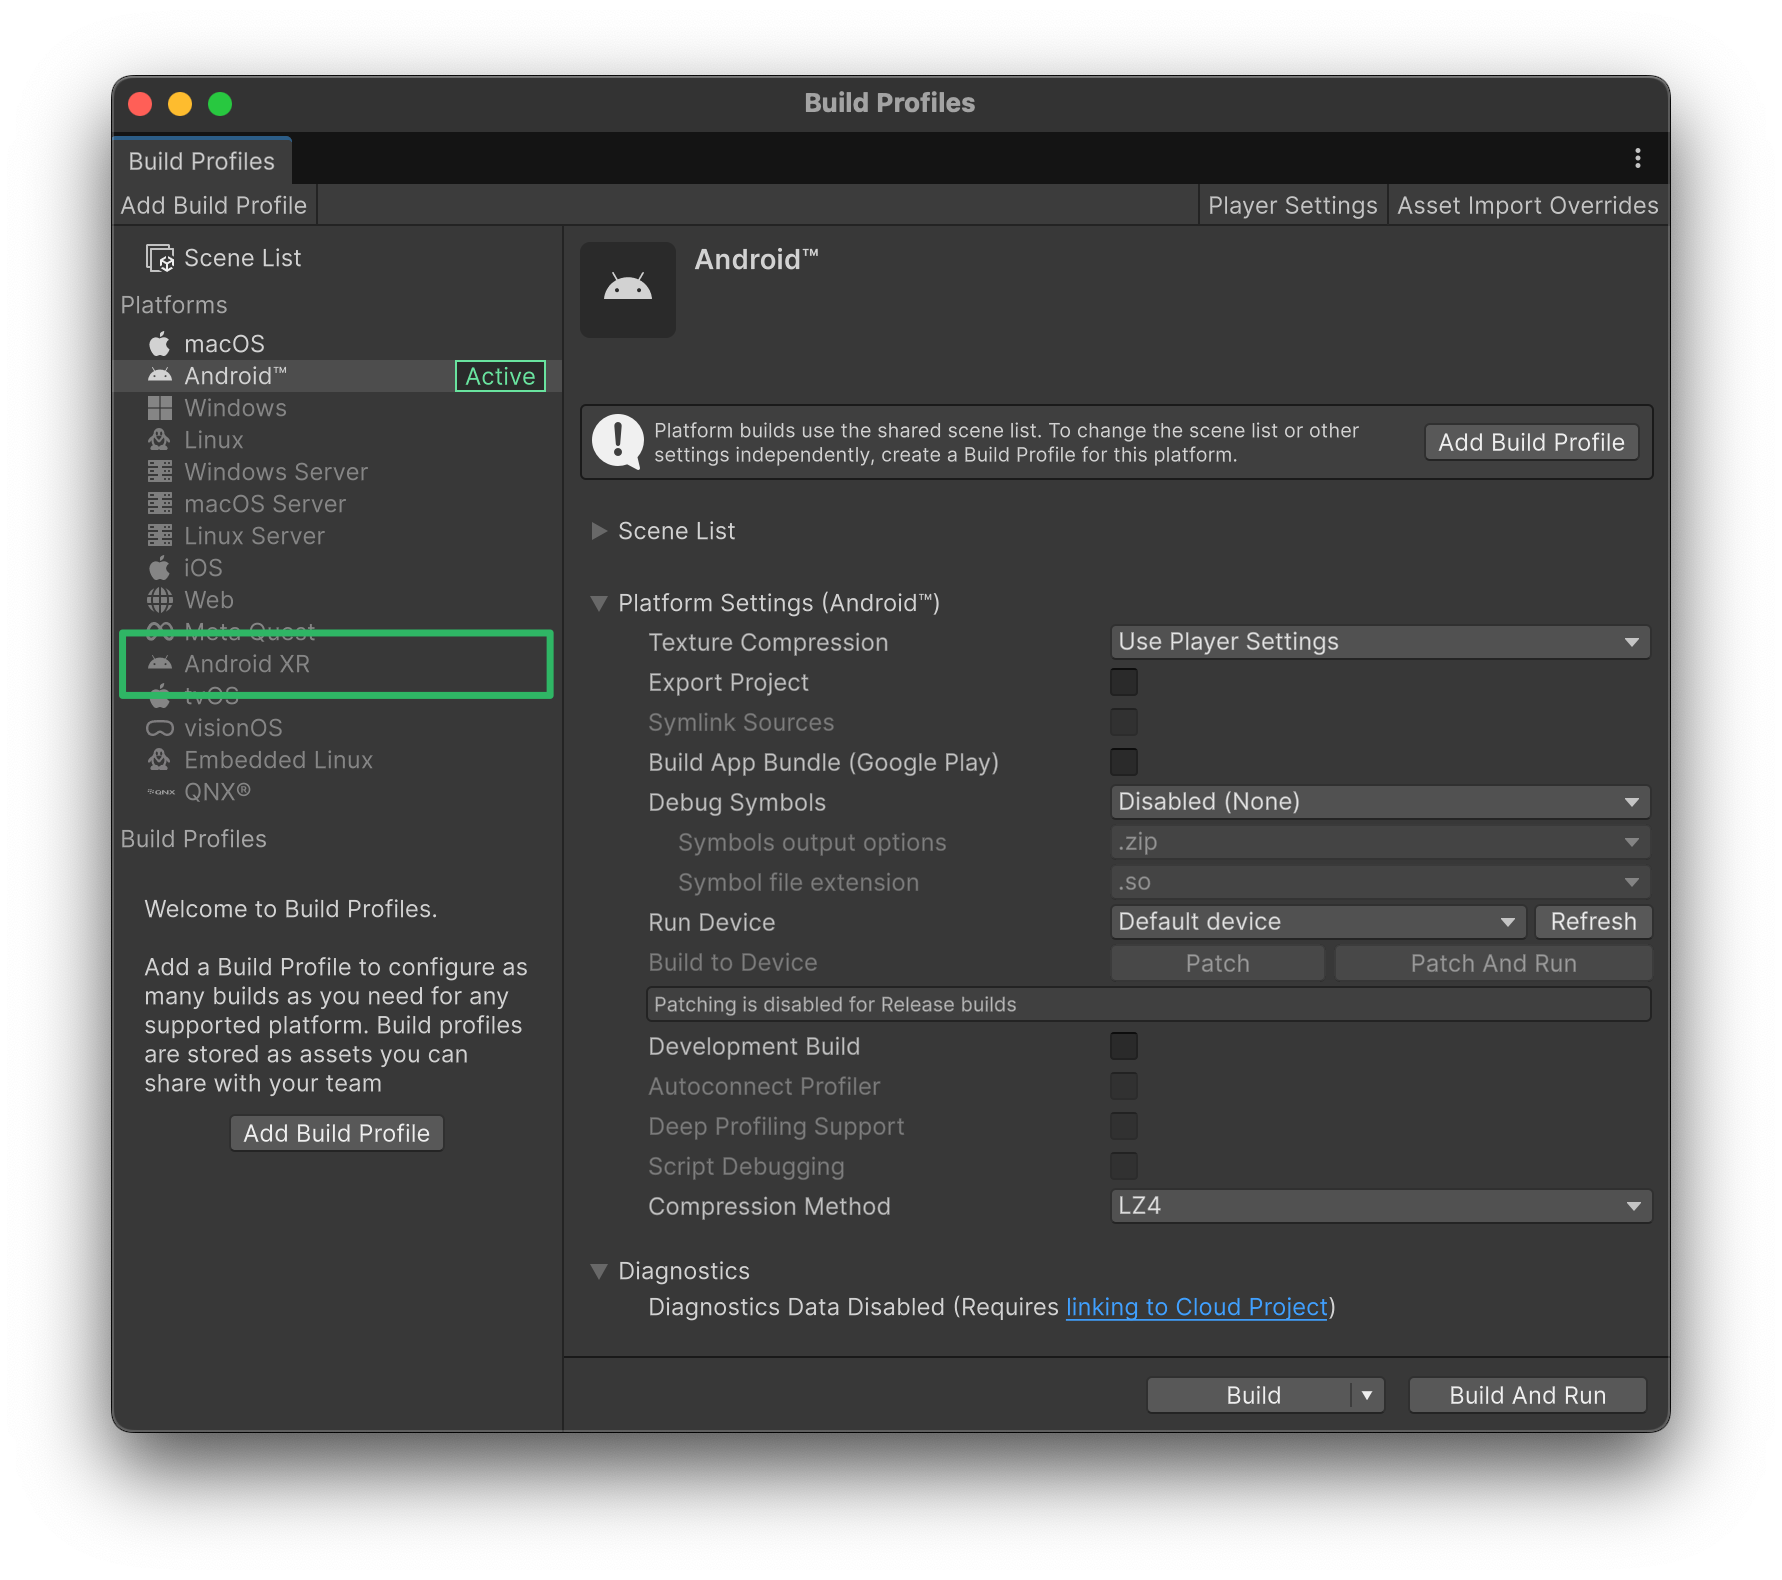Click the Active badge on Android row

(x=500, y=376)
